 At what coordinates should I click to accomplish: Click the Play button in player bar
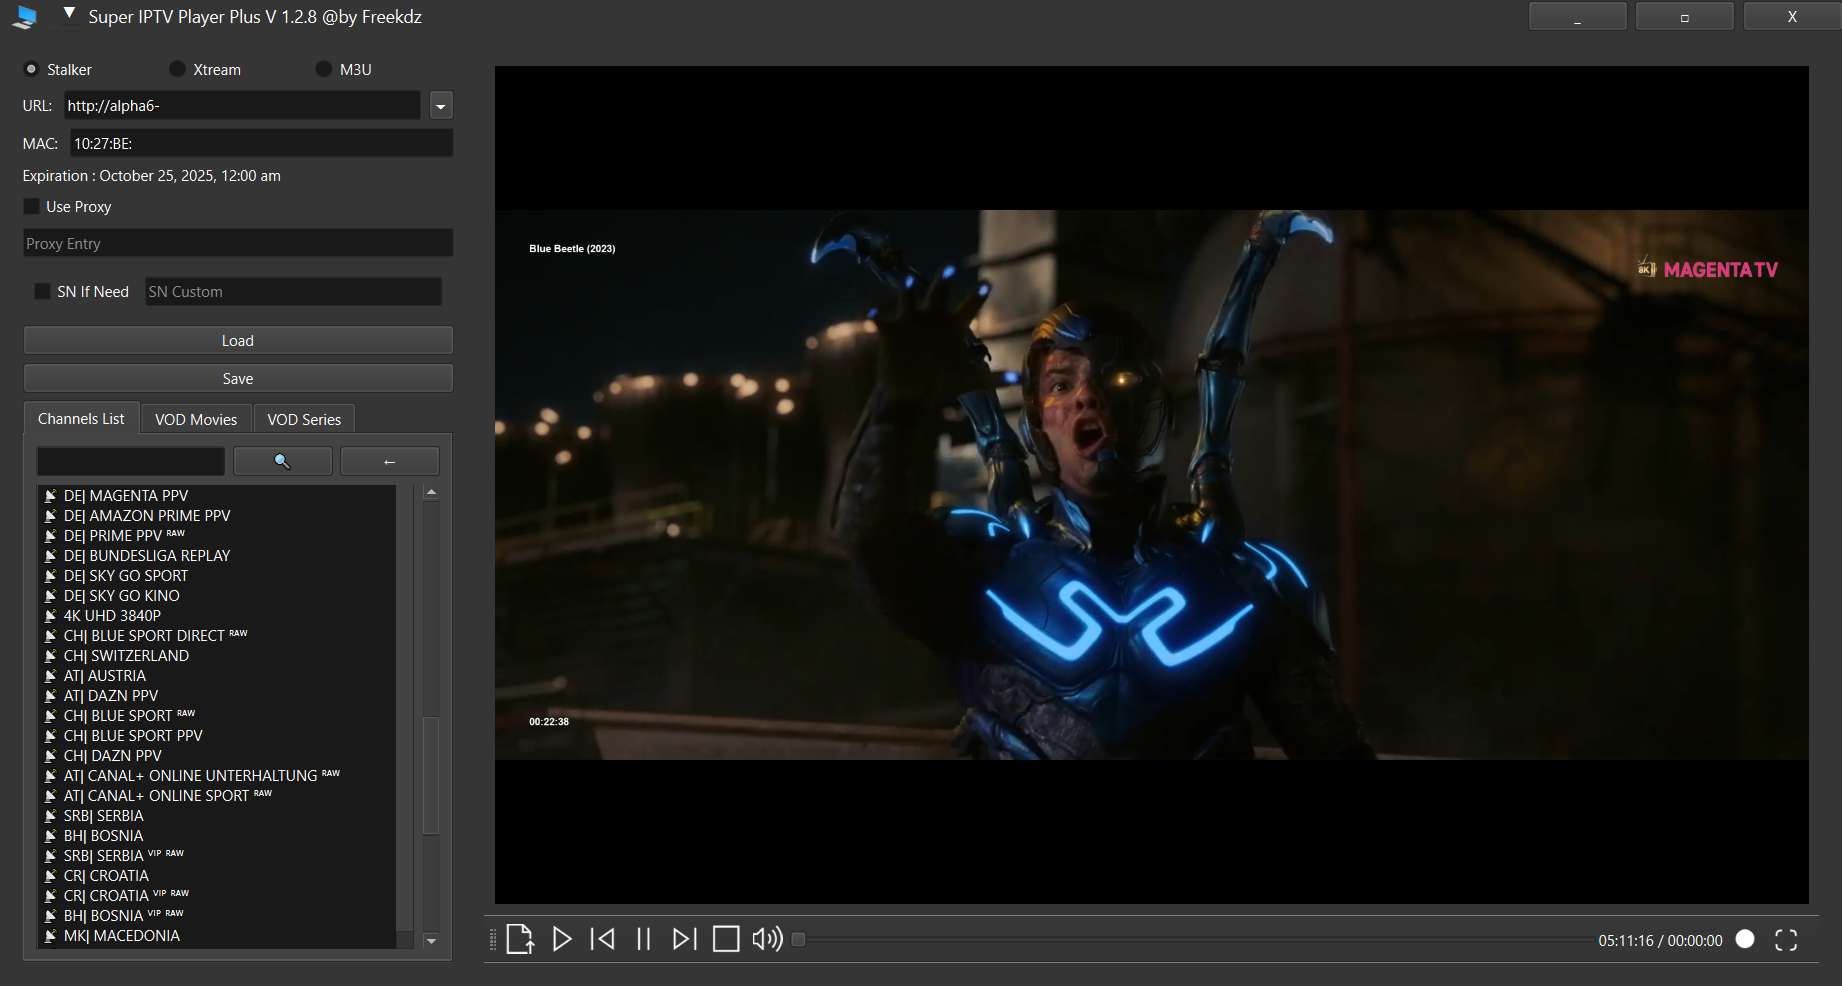(x=562, y=939)
